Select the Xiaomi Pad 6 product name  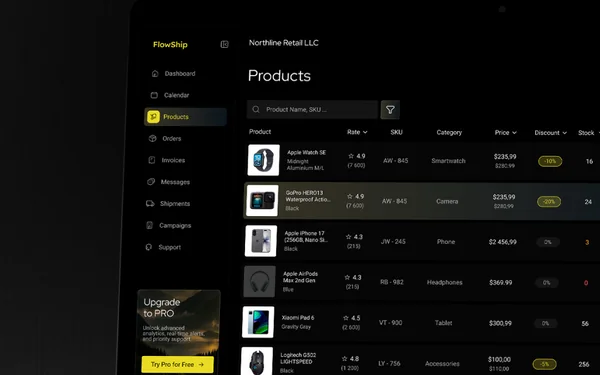298,318
